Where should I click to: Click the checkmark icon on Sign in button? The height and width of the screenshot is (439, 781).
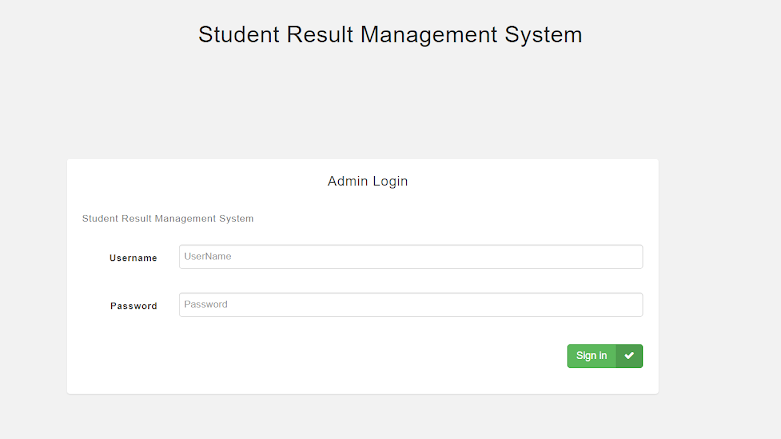(x=629, y=356)
